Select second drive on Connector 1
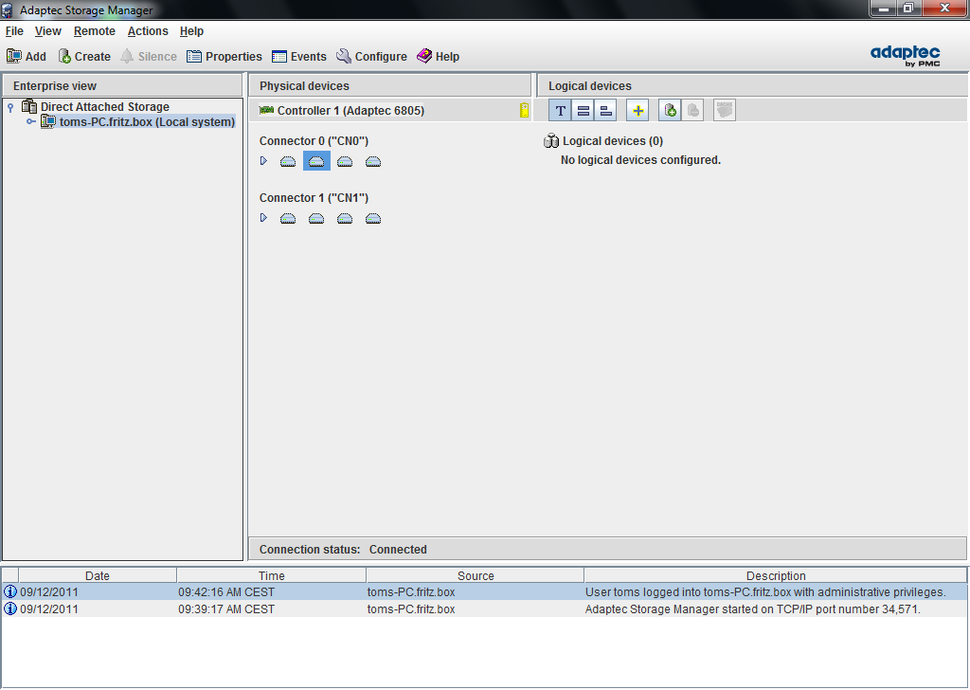The width and height of the screenshot is (970, 690). (316, 218)
